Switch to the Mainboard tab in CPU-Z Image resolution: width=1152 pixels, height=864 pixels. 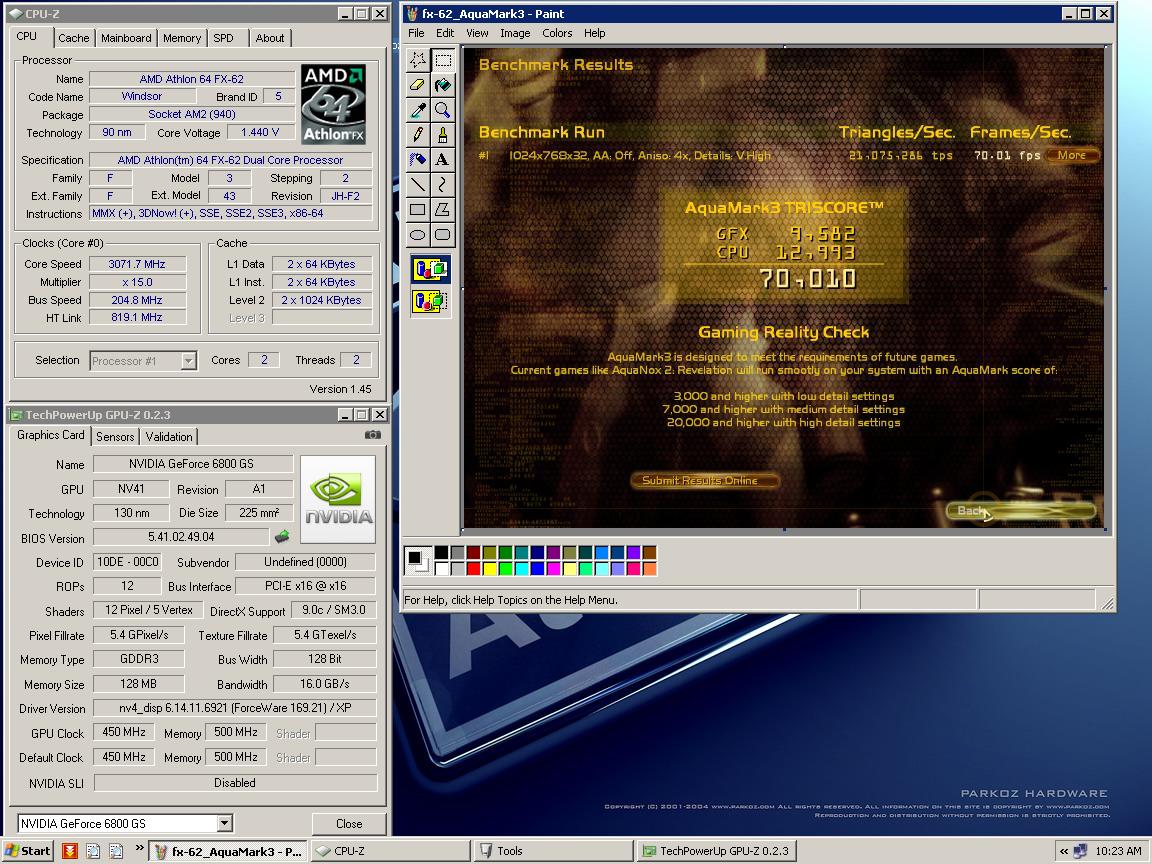126,38
